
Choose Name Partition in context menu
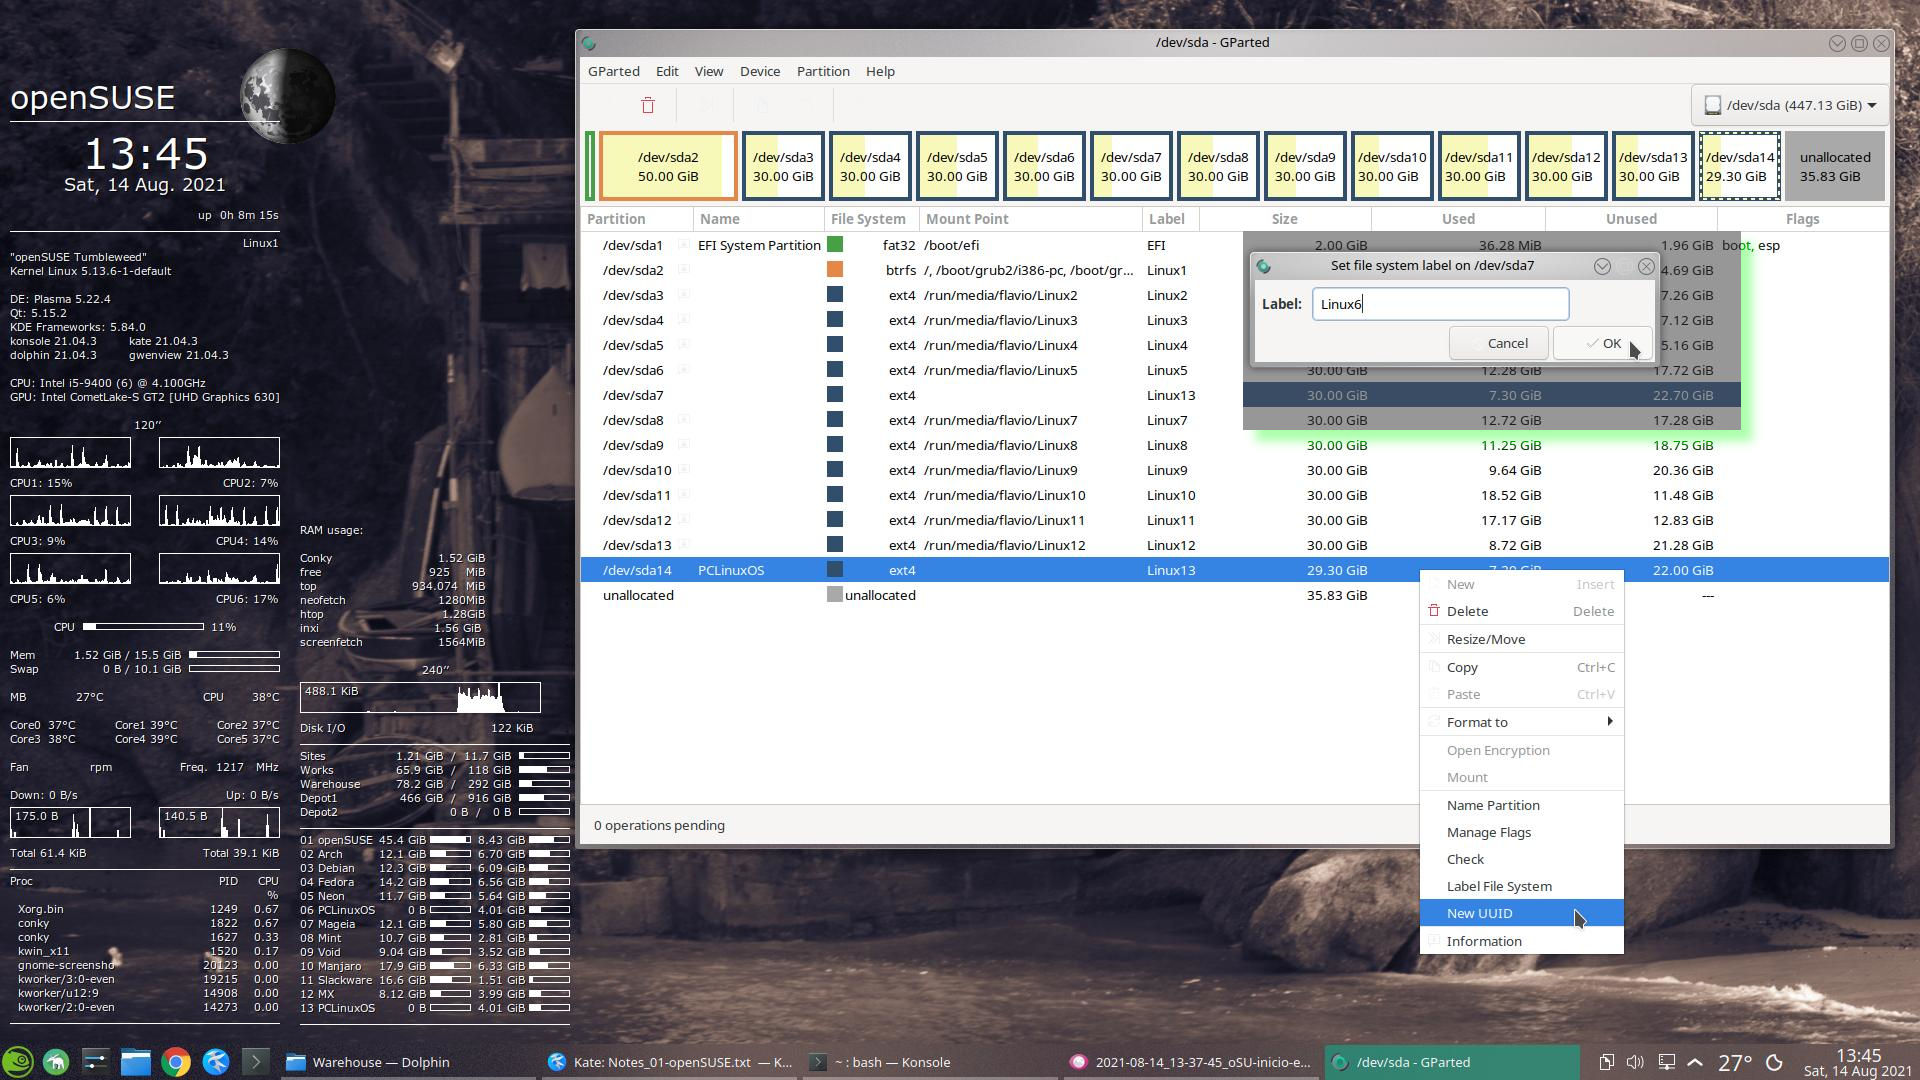(1521, 805)
